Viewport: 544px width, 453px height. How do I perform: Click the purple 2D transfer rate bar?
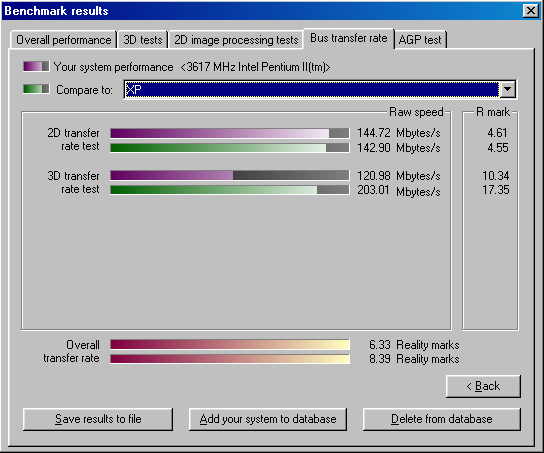(230, 133)
